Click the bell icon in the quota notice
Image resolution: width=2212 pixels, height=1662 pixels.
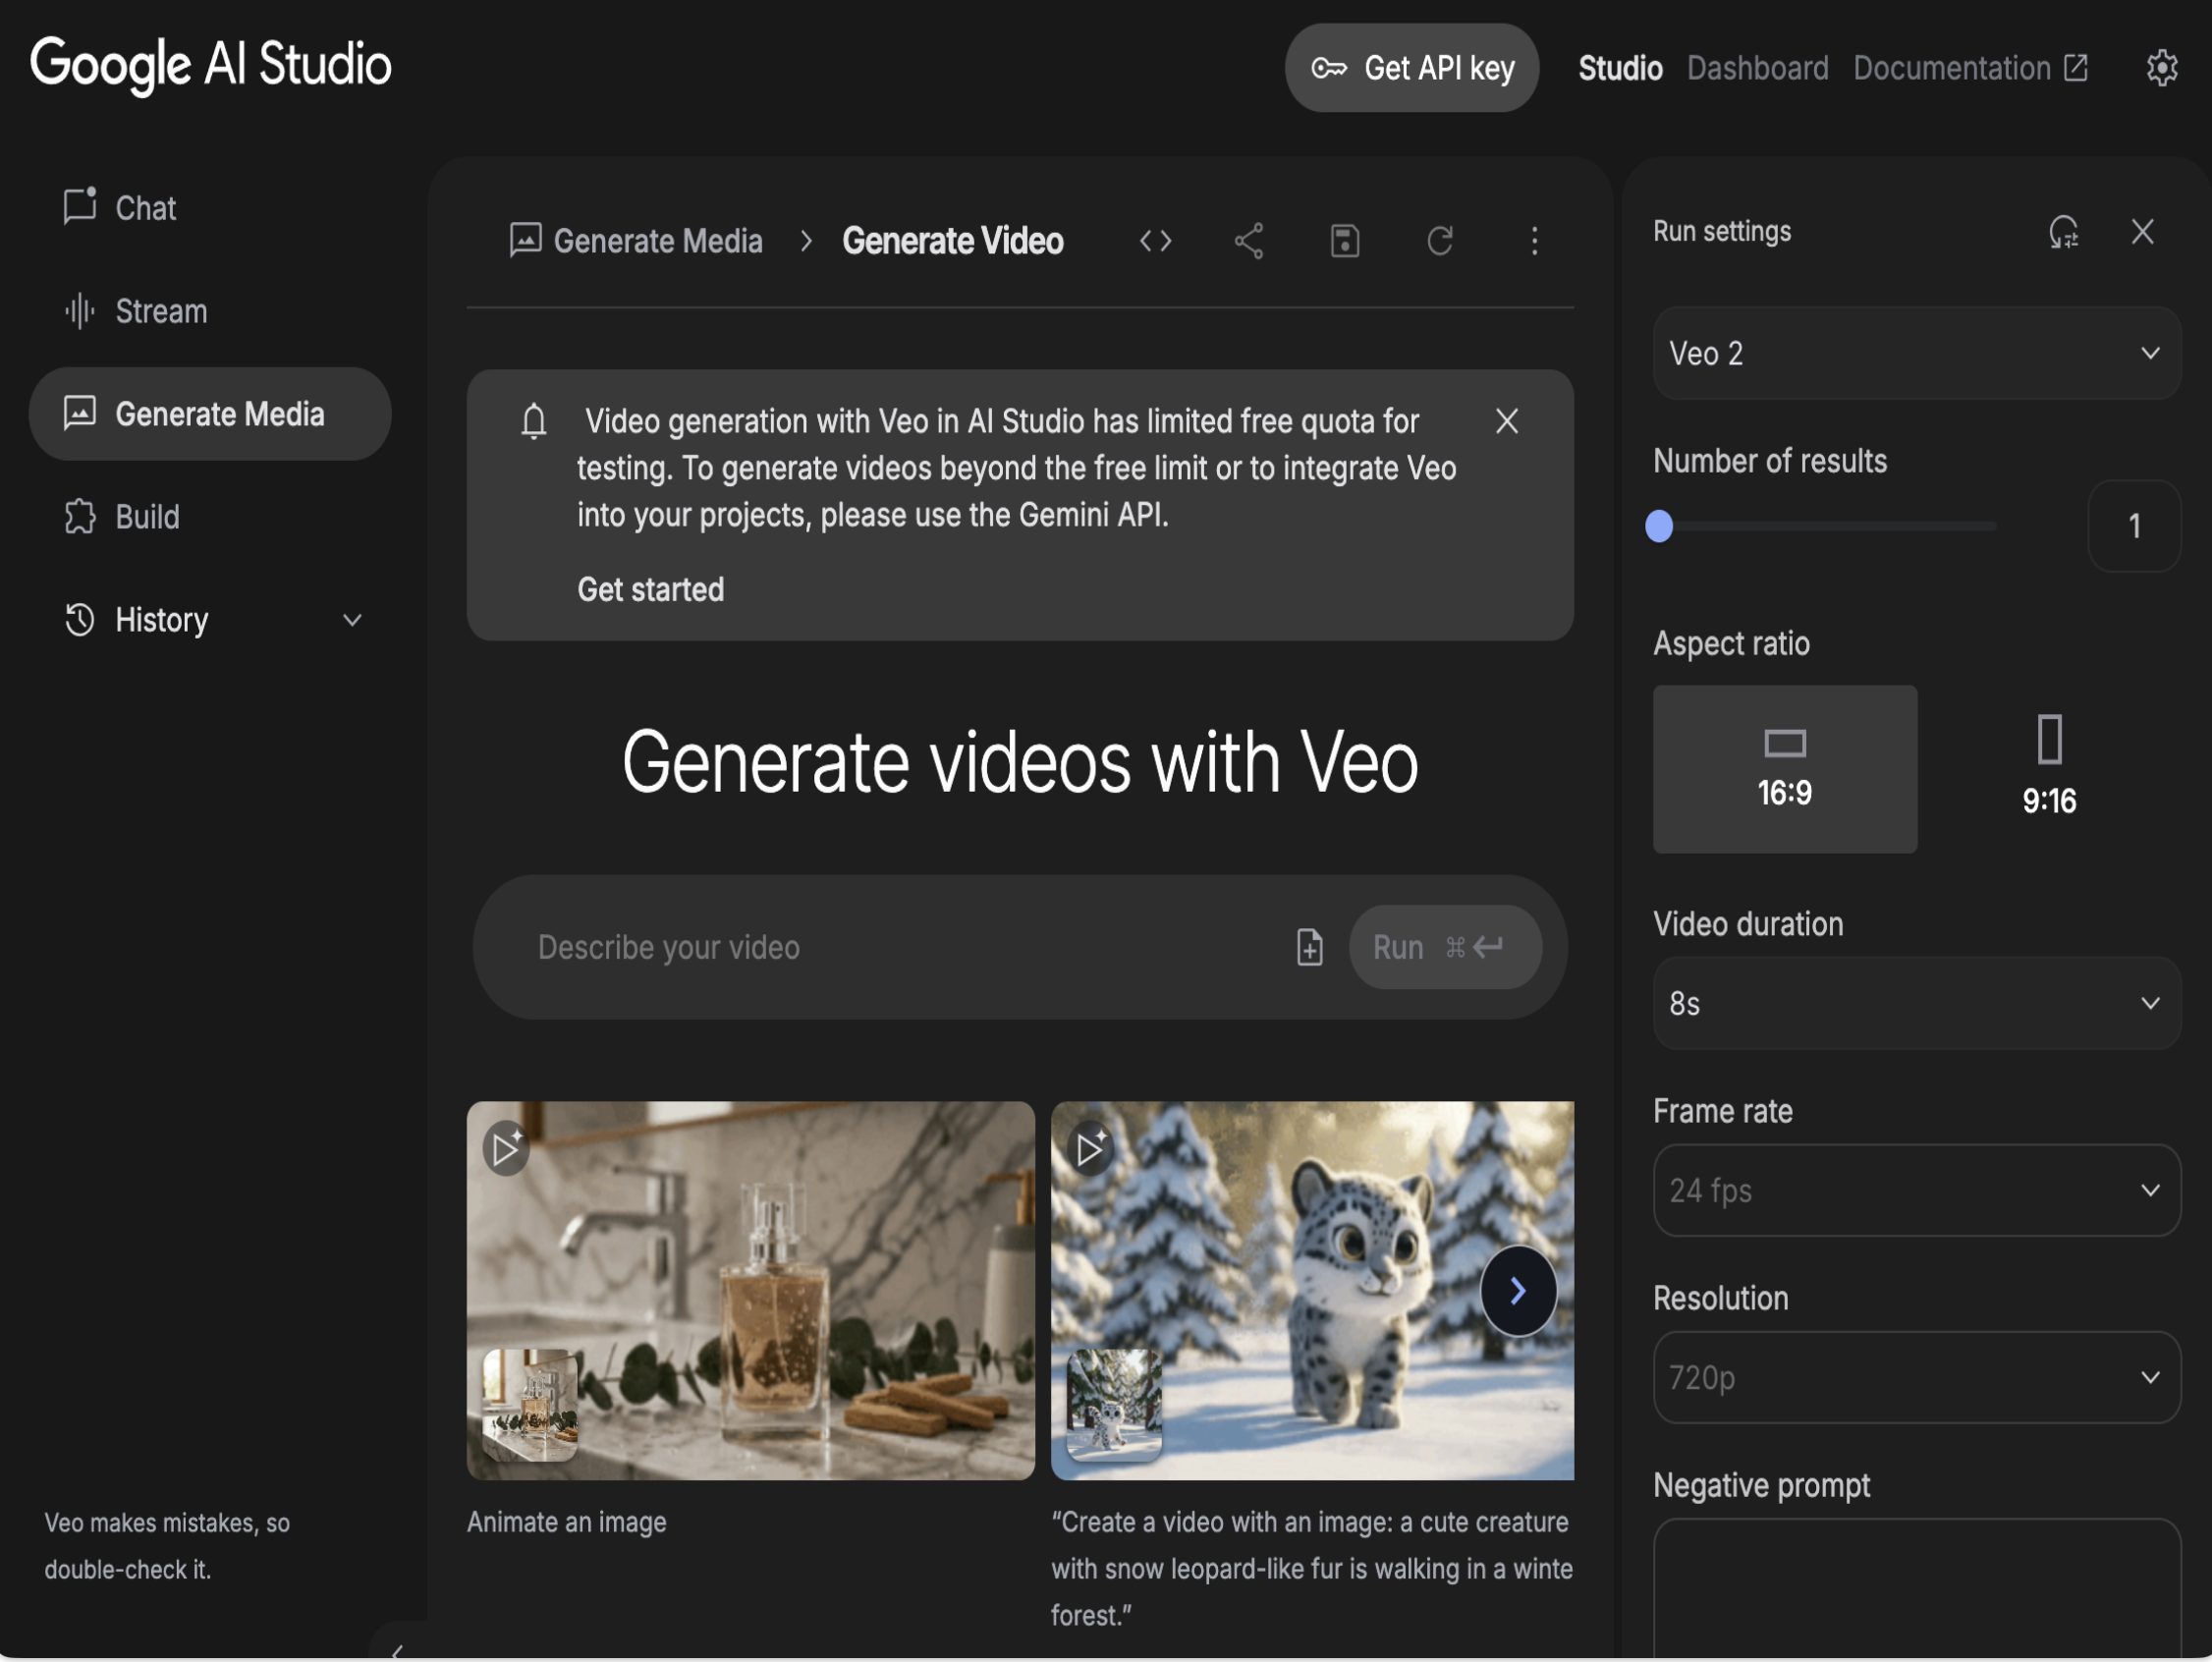pos(534,421)
